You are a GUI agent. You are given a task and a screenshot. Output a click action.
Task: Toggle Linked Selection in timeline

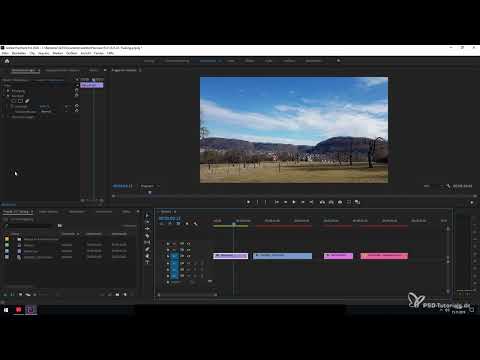(x=178, y=224)
